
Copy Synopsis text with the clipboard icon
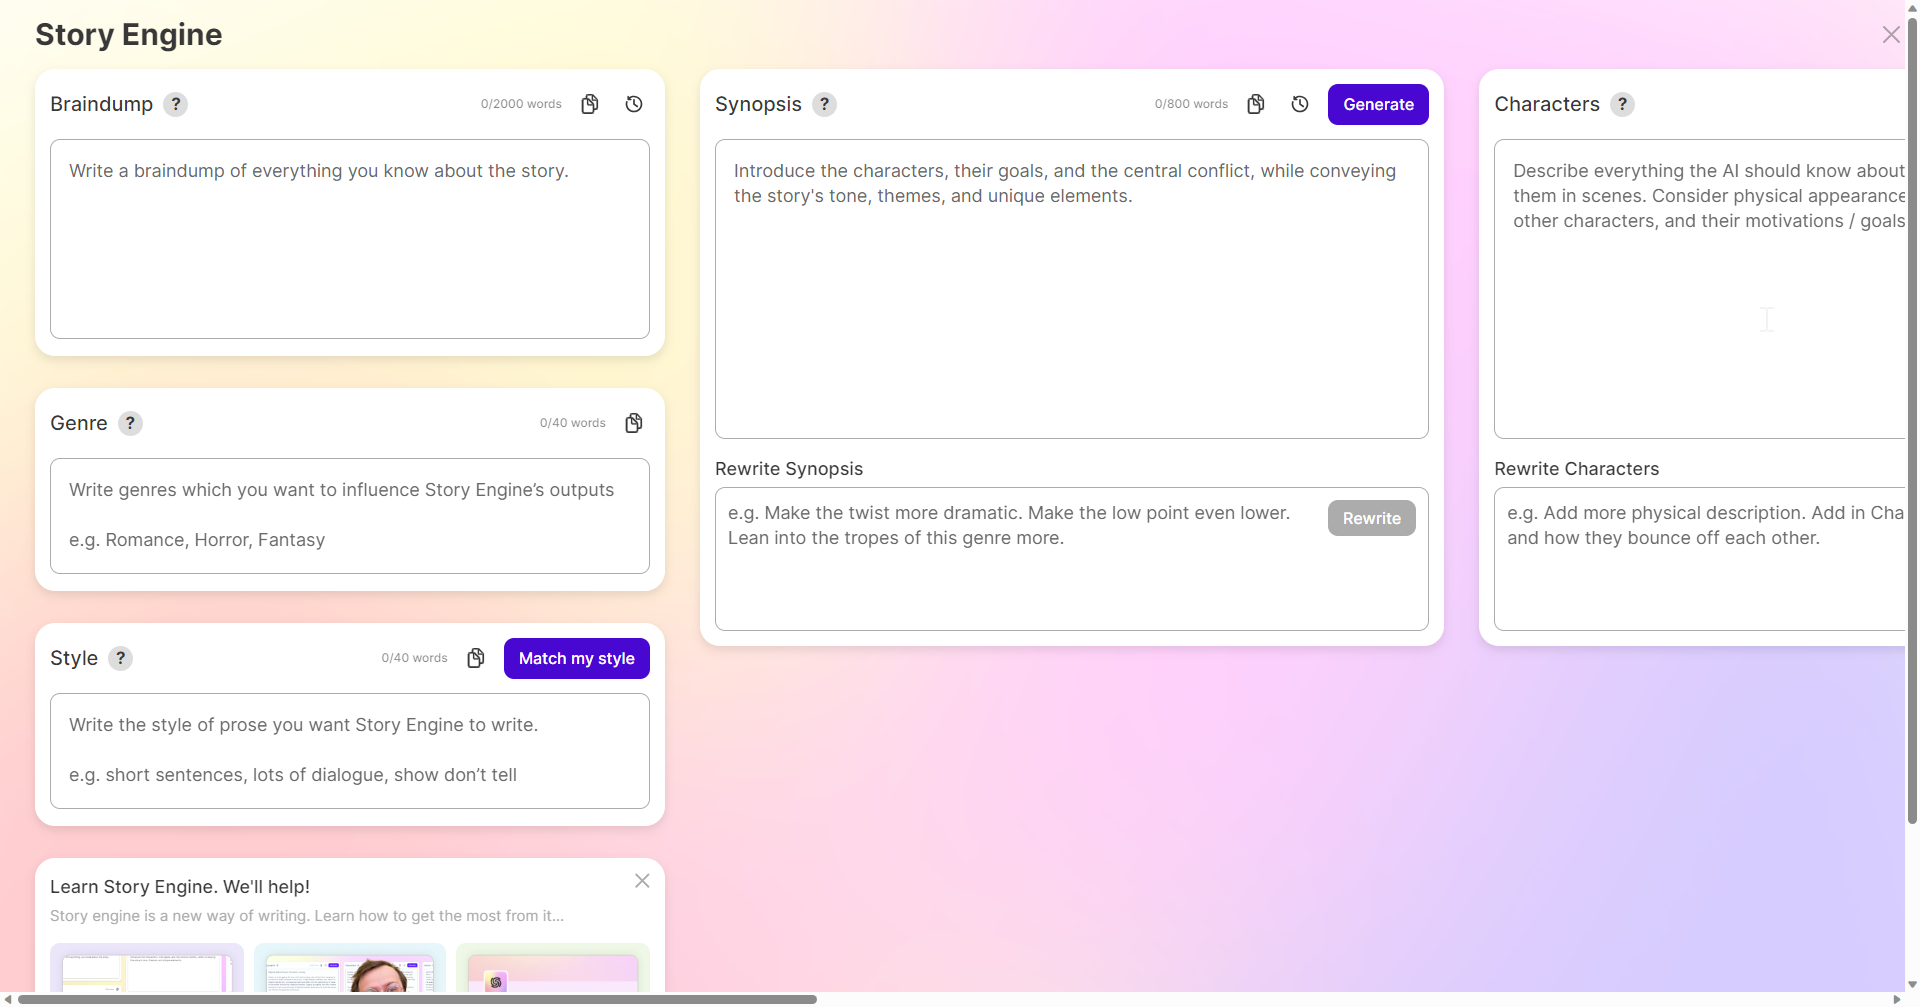(x=1256, y=104)
